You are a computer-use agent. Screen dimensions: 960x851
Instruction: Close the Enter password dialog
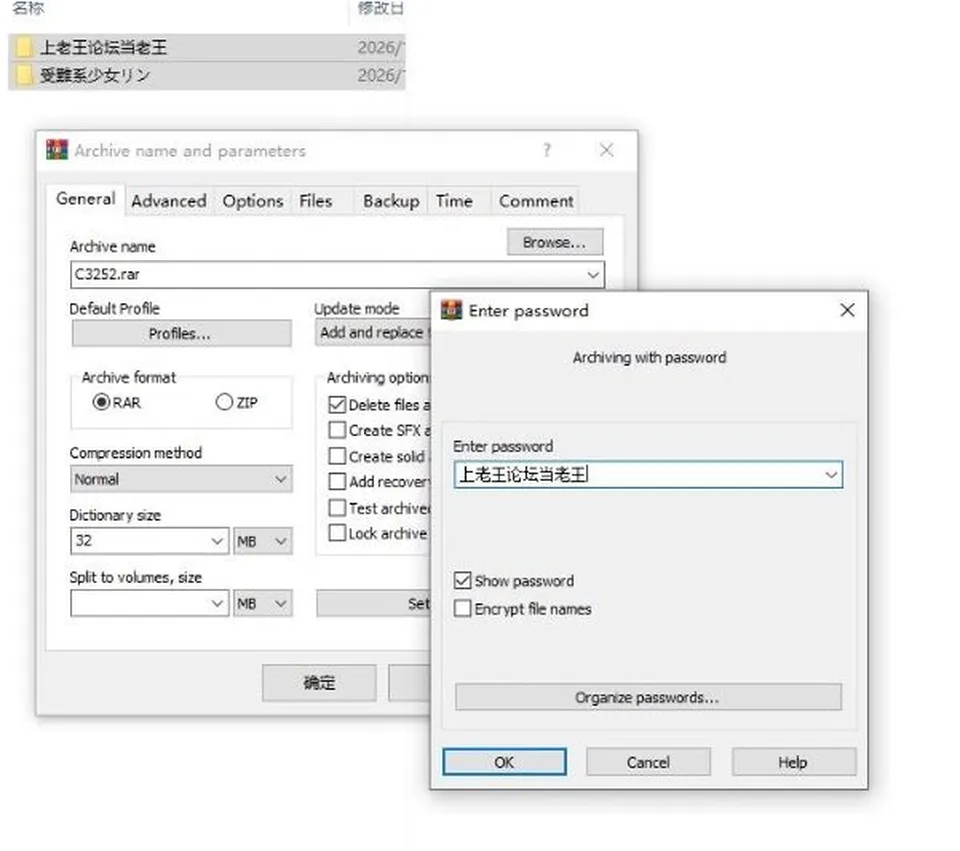(847, 310)
